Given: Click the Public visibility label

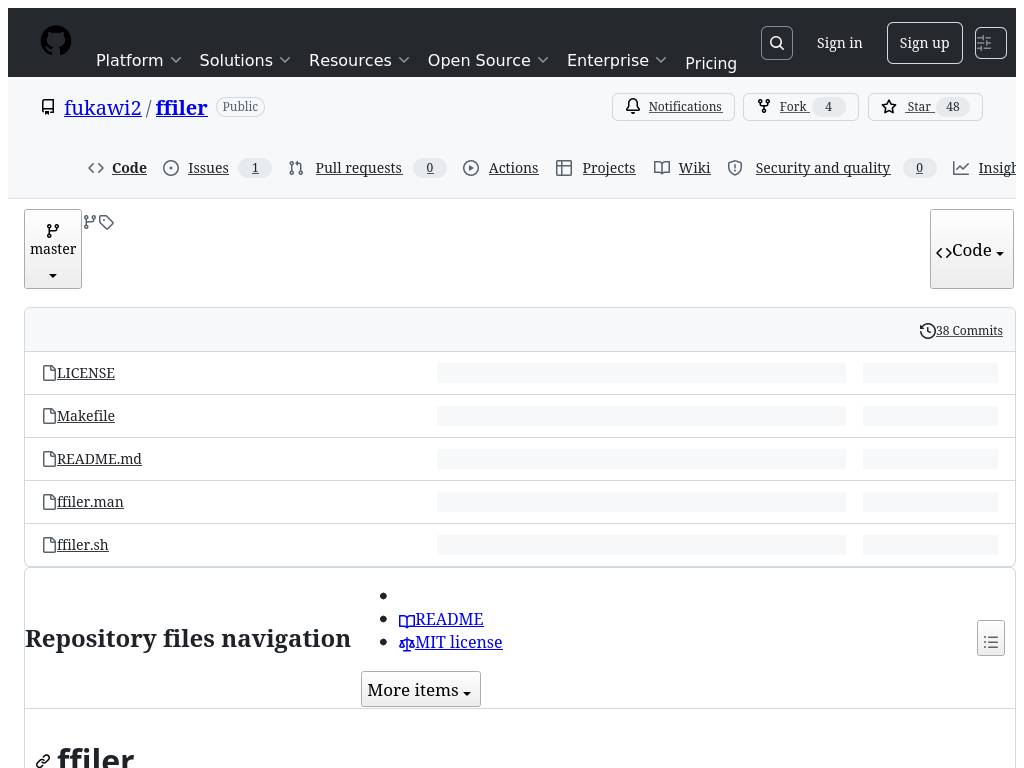Looking at the screenshot, I should (x=240, y=106).
